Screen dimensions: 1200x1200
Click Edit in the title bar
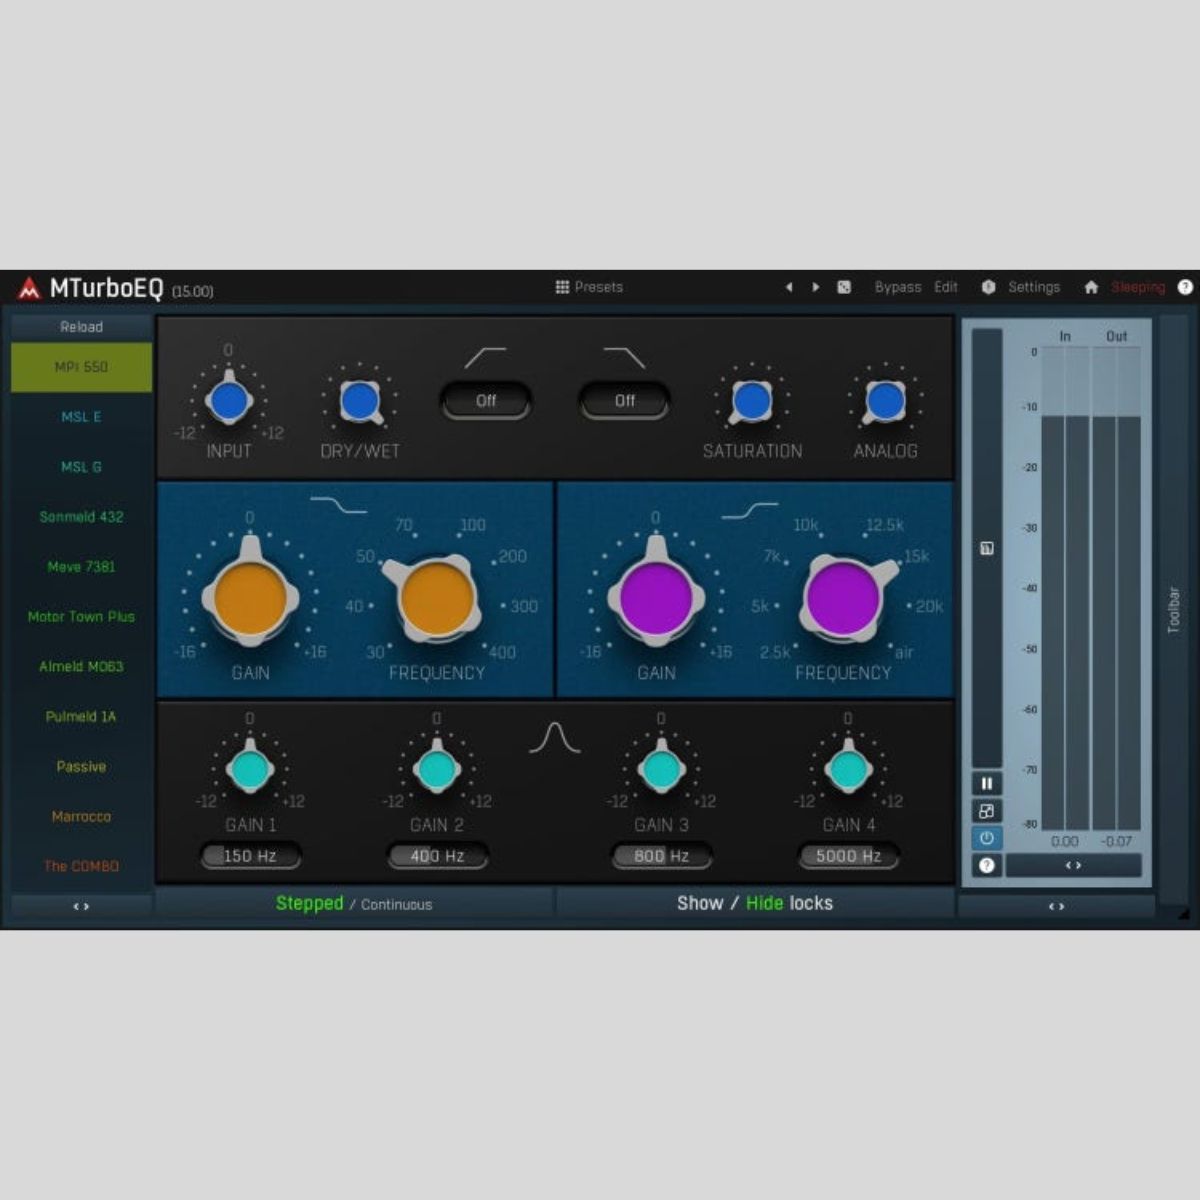[x=946, y=287]
